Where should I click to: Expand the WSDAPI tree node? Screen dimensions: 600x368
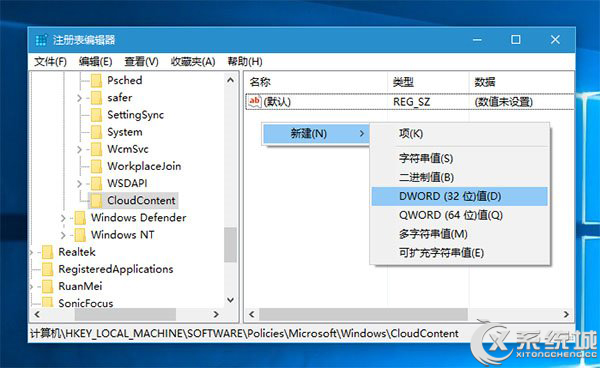point(79,184)
